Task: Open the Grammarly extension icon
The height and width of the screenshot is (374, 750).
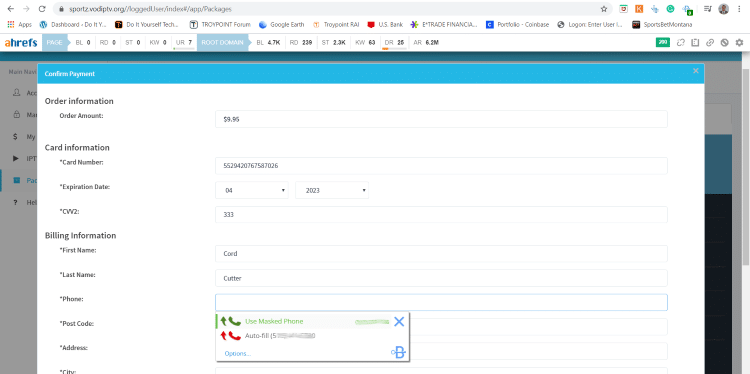Action: 671,9
